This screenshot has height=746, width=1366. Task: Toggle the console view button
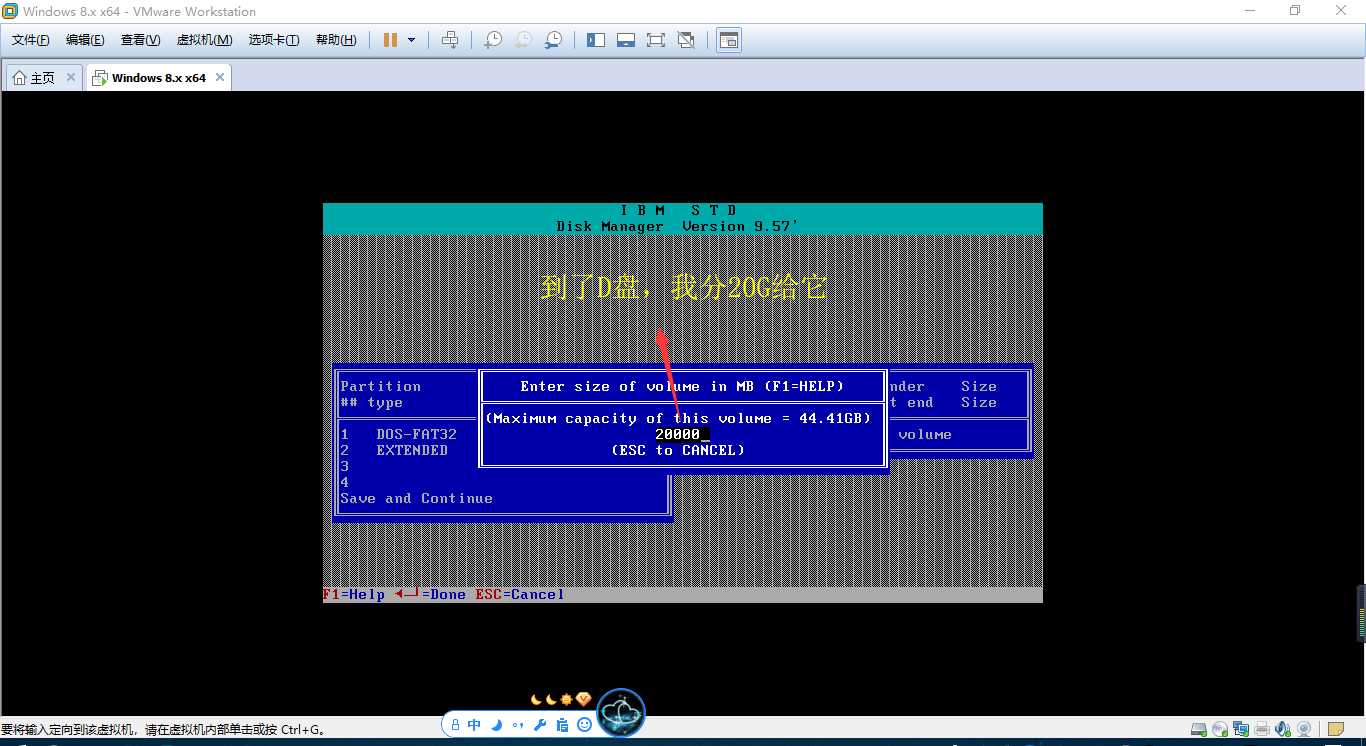coord(729,40)
